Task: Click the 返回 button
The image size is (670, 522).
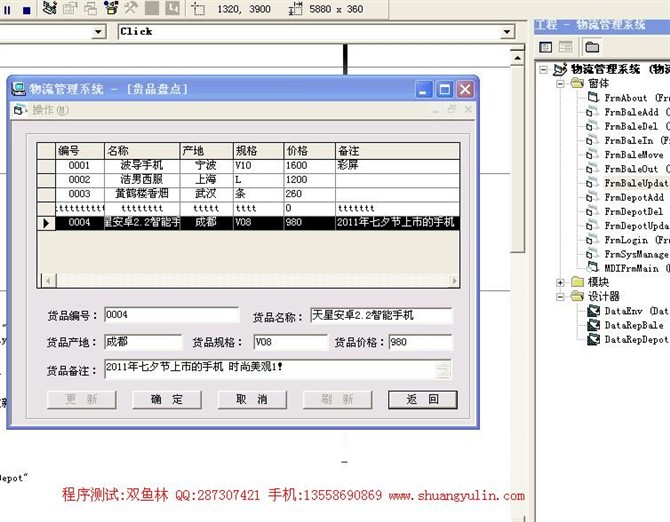Action: (423, 399)
